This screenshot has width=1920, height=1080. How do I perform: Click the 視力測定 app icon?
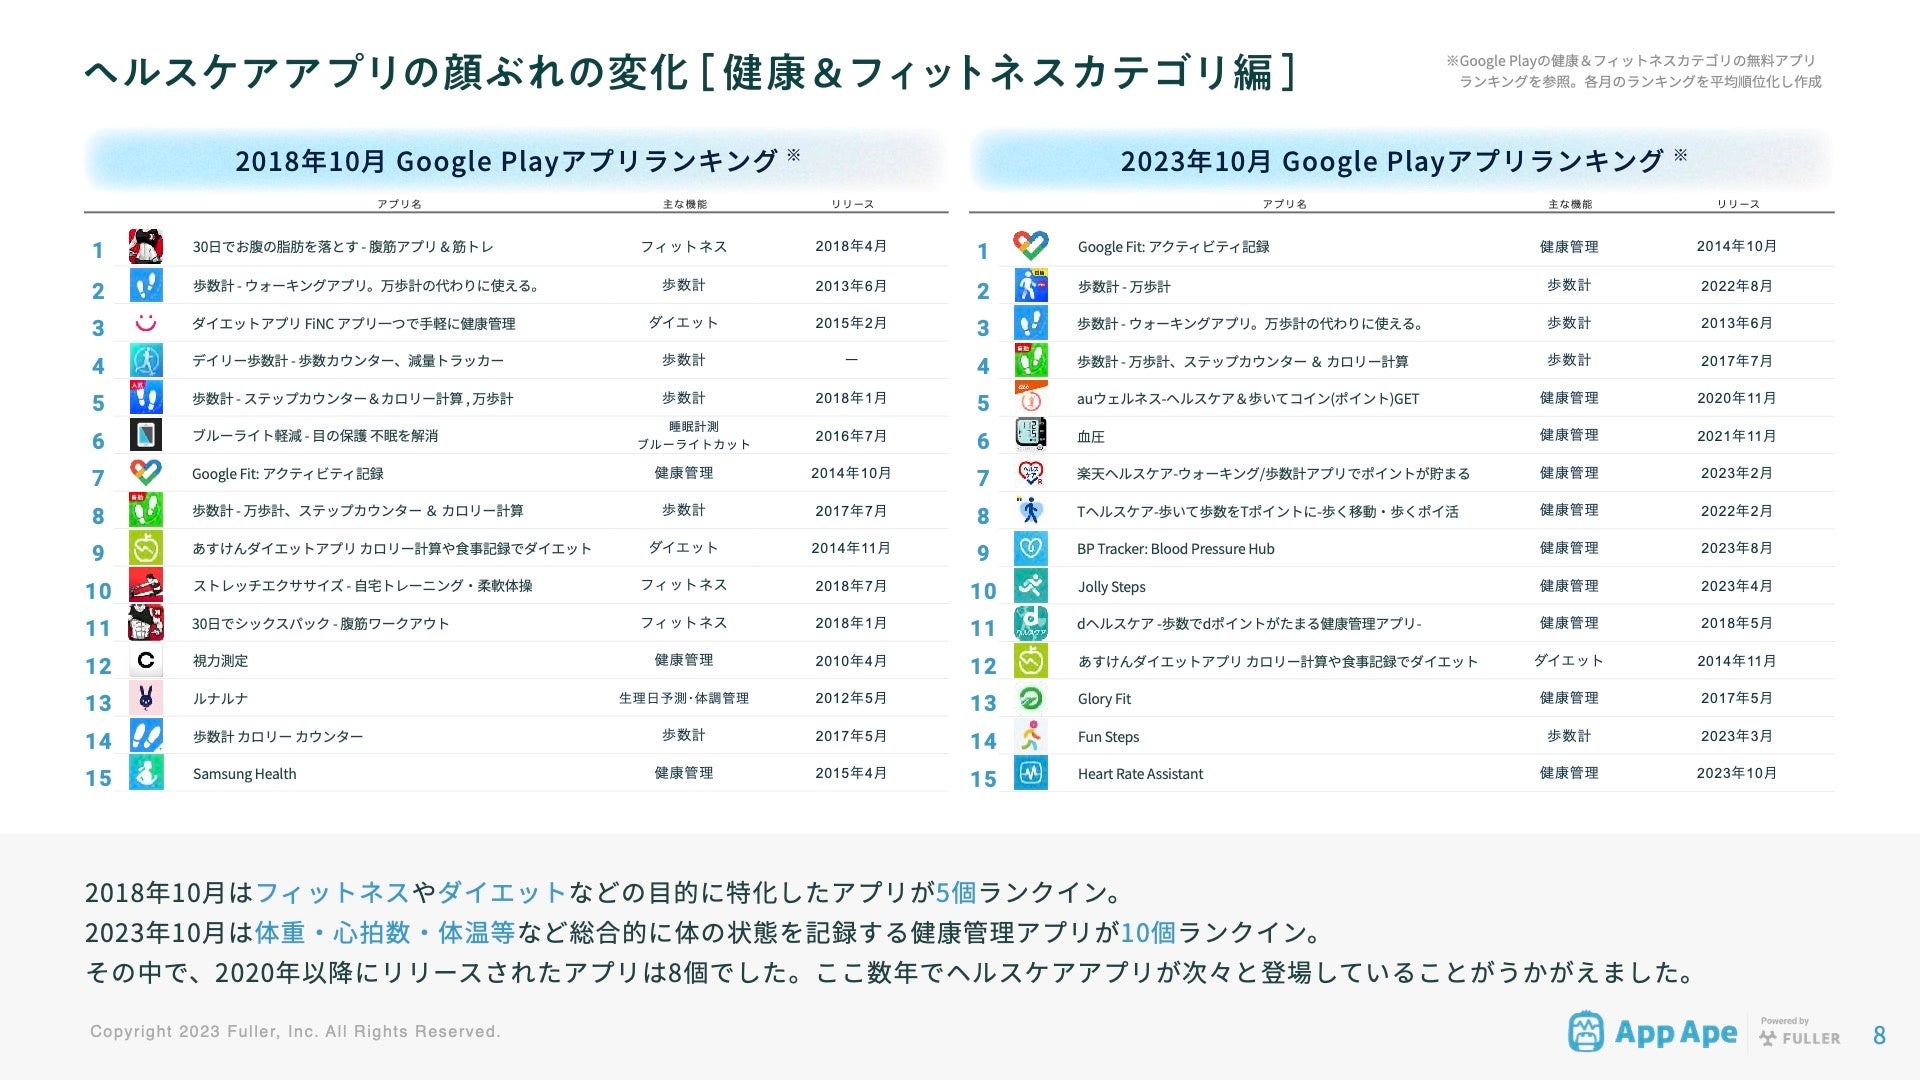click(x=146, y=660)
